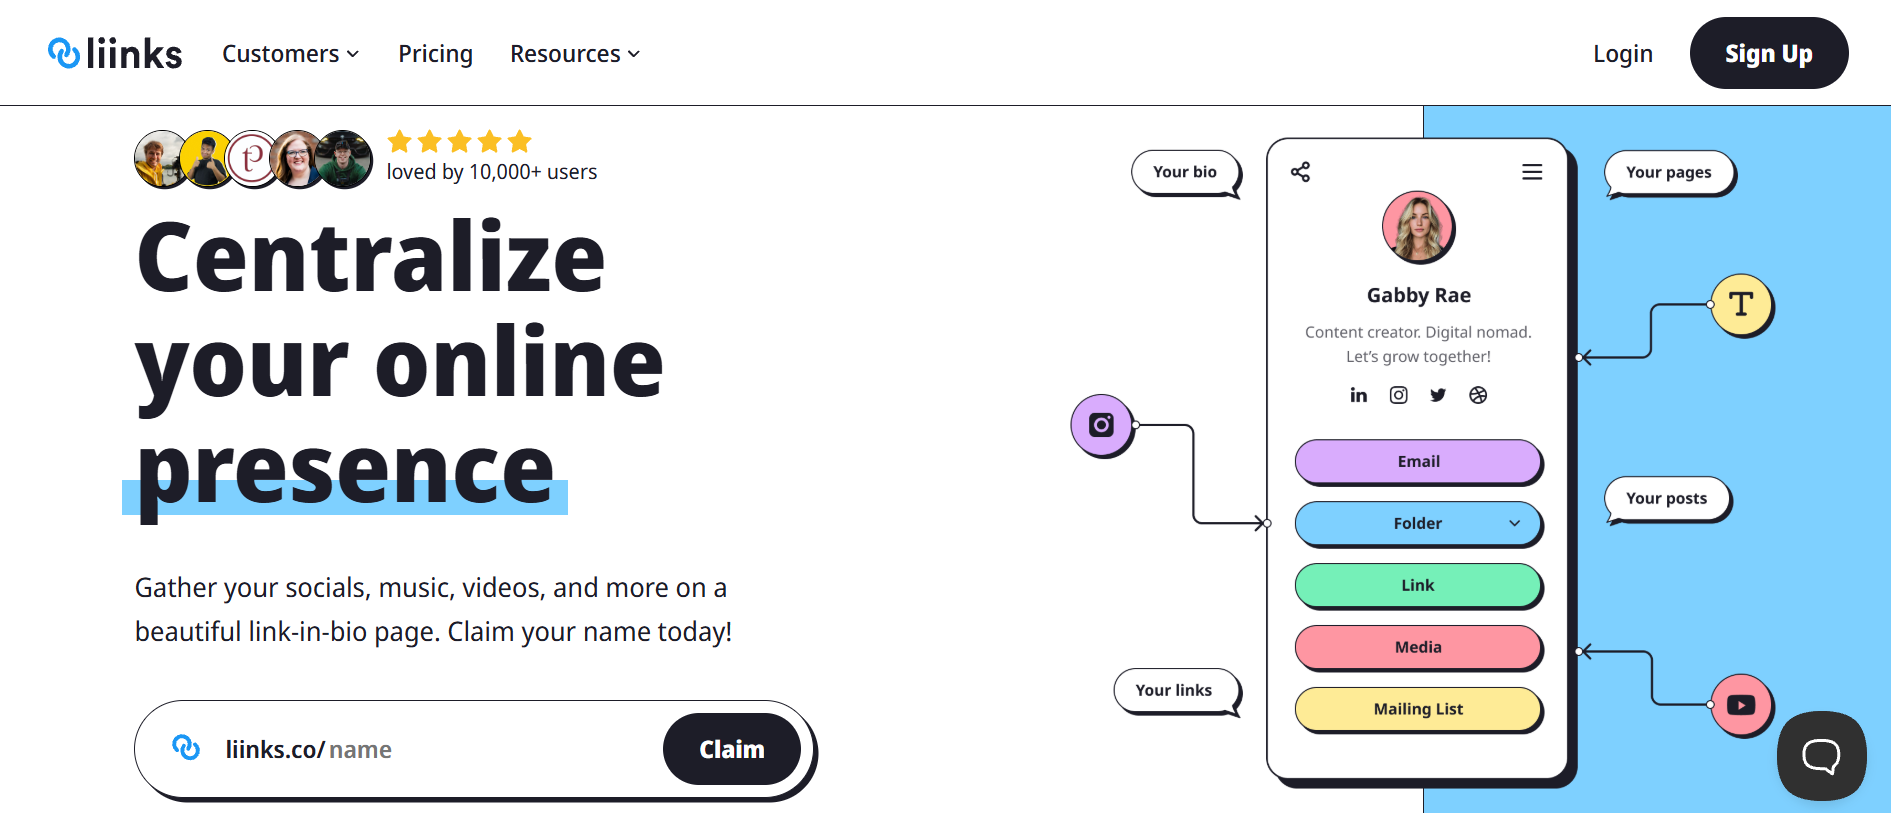Click the liinks icon inside the name field
The height and width of the screenshot is (813, 1891).
pos(186,748)
